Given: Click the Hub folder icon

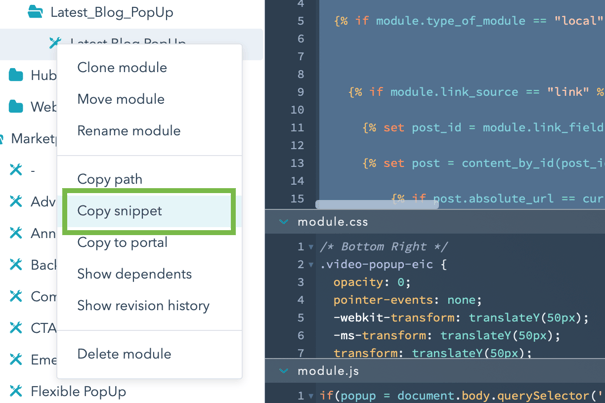Looking at the screenshot, I should coord(16,75).
